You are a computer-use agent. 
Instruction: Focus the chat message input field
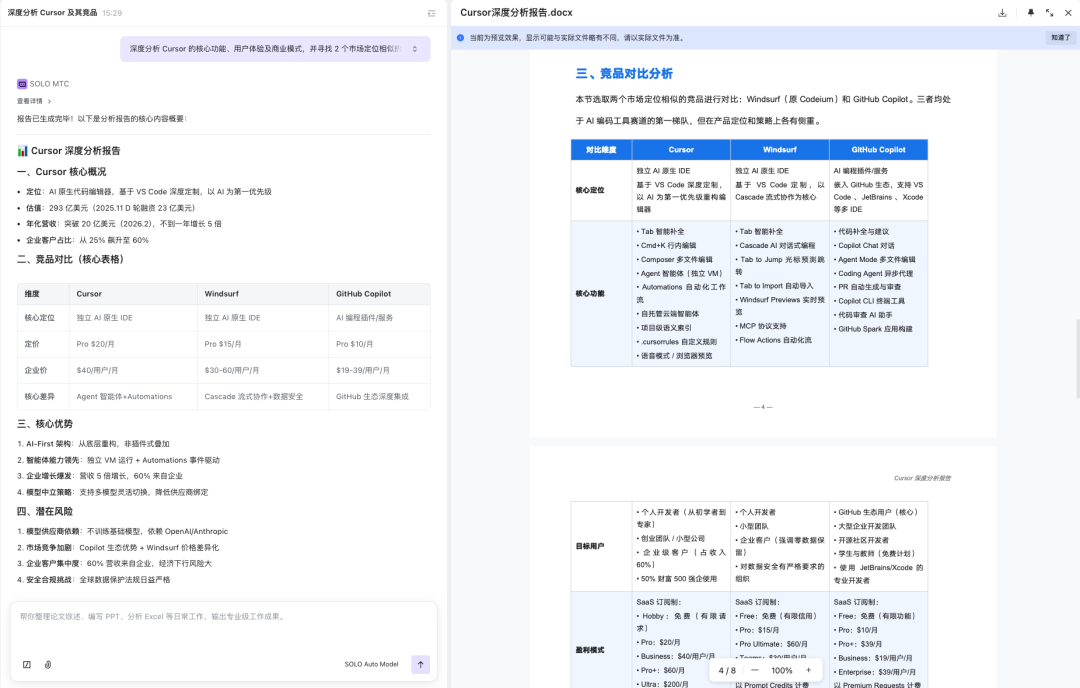click(x=223, y=617)
